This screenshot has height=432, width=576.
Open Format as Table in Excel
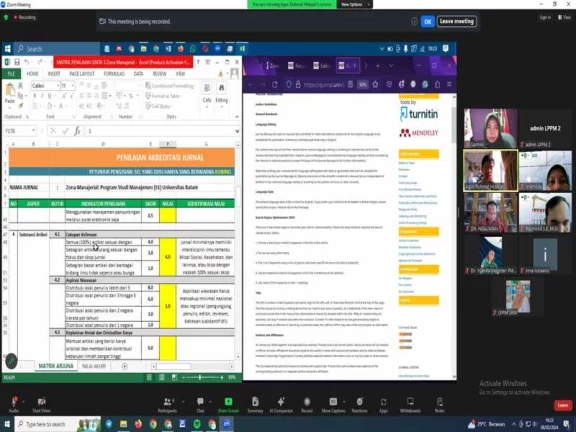click(x=163, y=96)
